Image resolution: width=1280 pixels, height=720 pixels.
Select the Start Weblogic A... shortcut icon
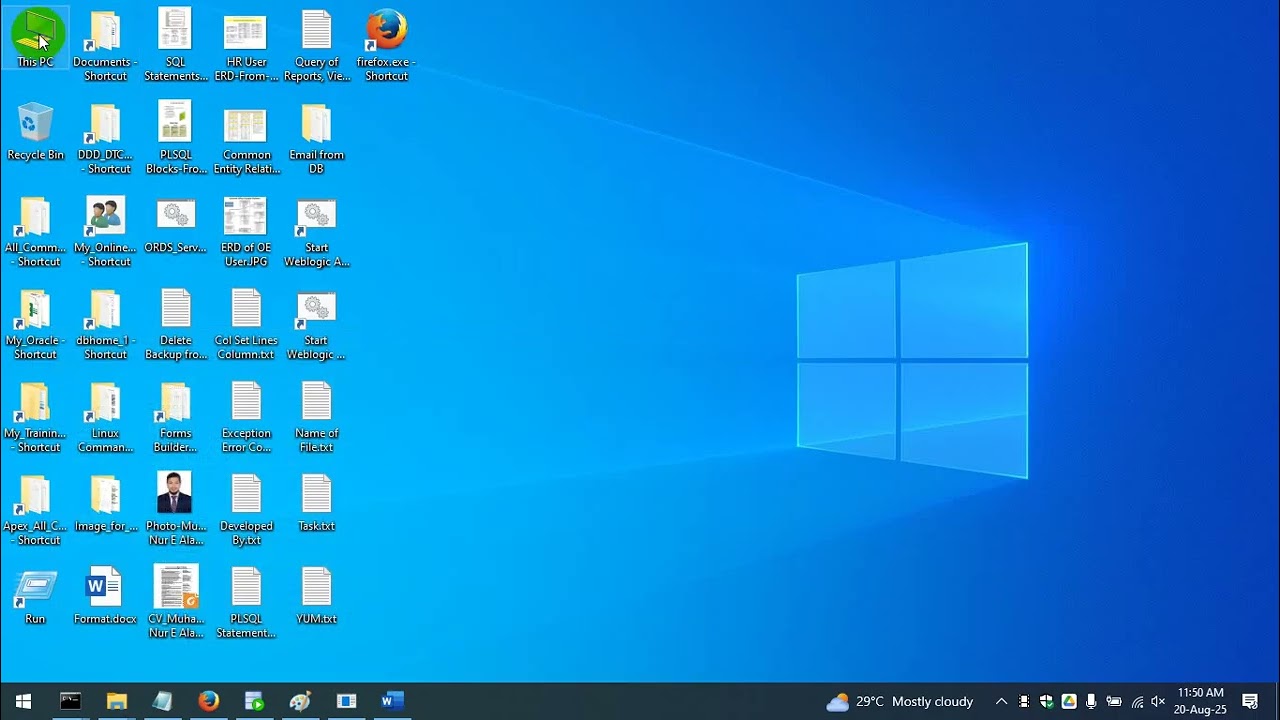click(x=317, y=232)
